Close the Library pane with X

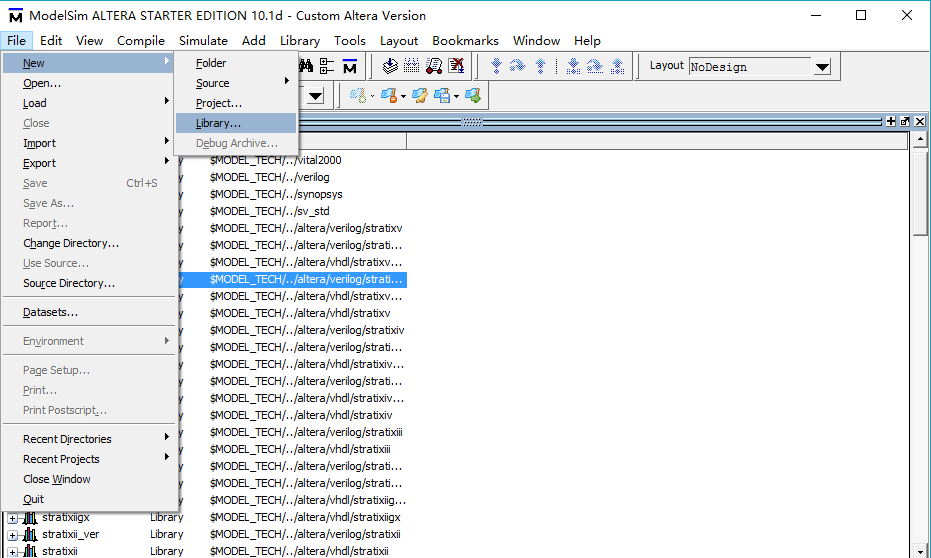(x=920, y=121)
